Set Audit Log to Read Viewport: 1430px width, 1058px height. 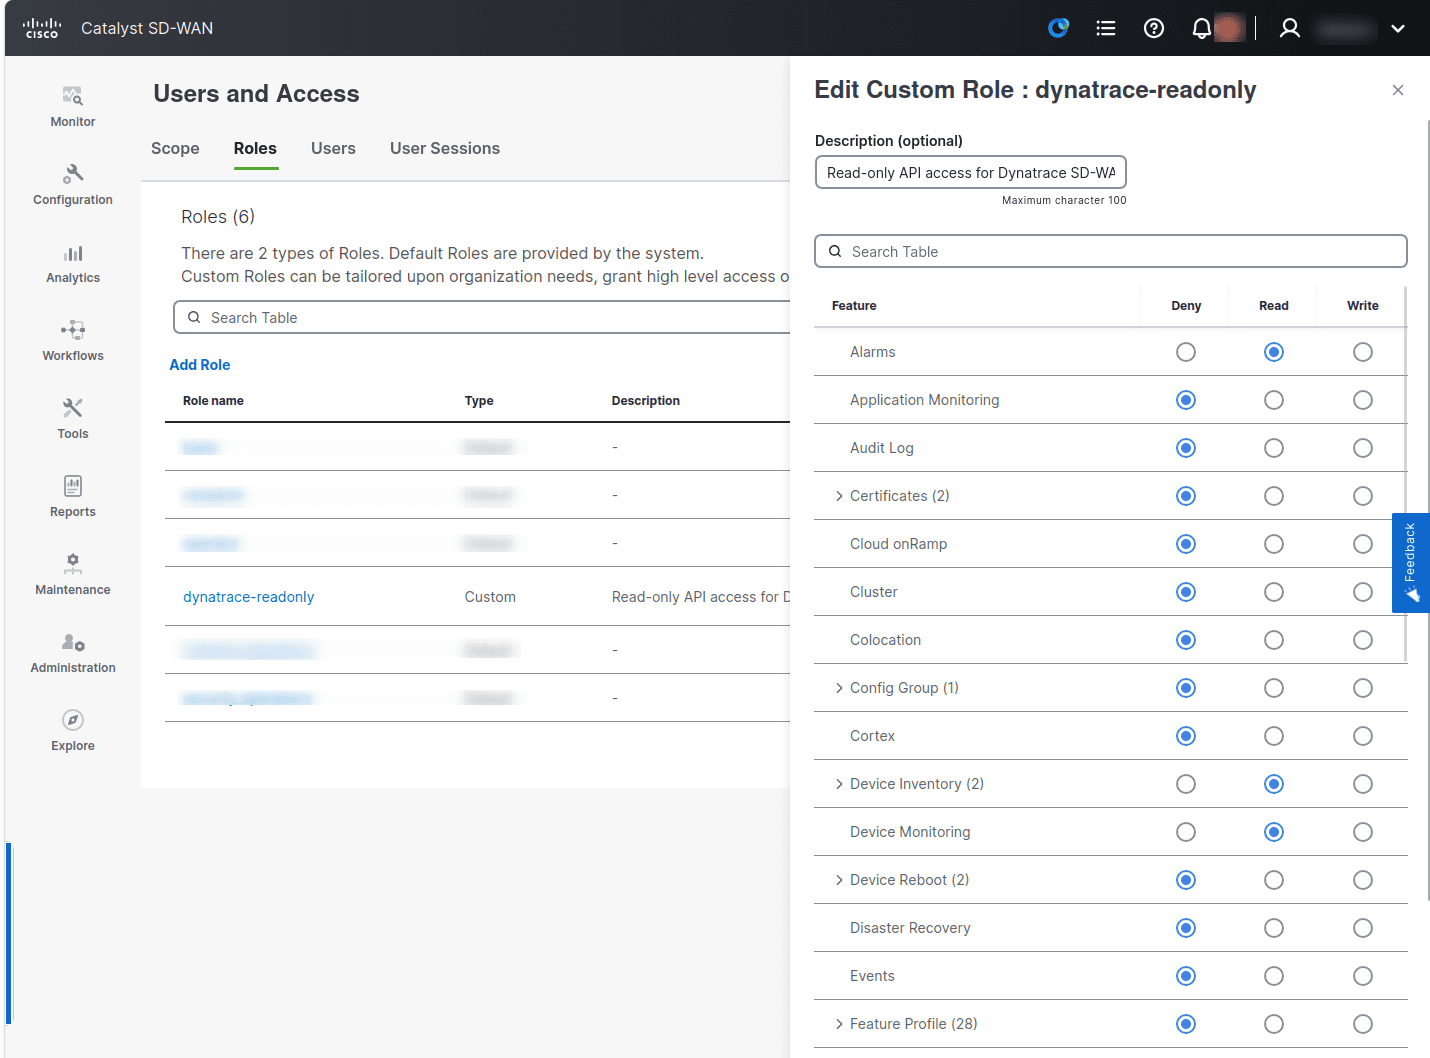click(x=1274, y=448)
